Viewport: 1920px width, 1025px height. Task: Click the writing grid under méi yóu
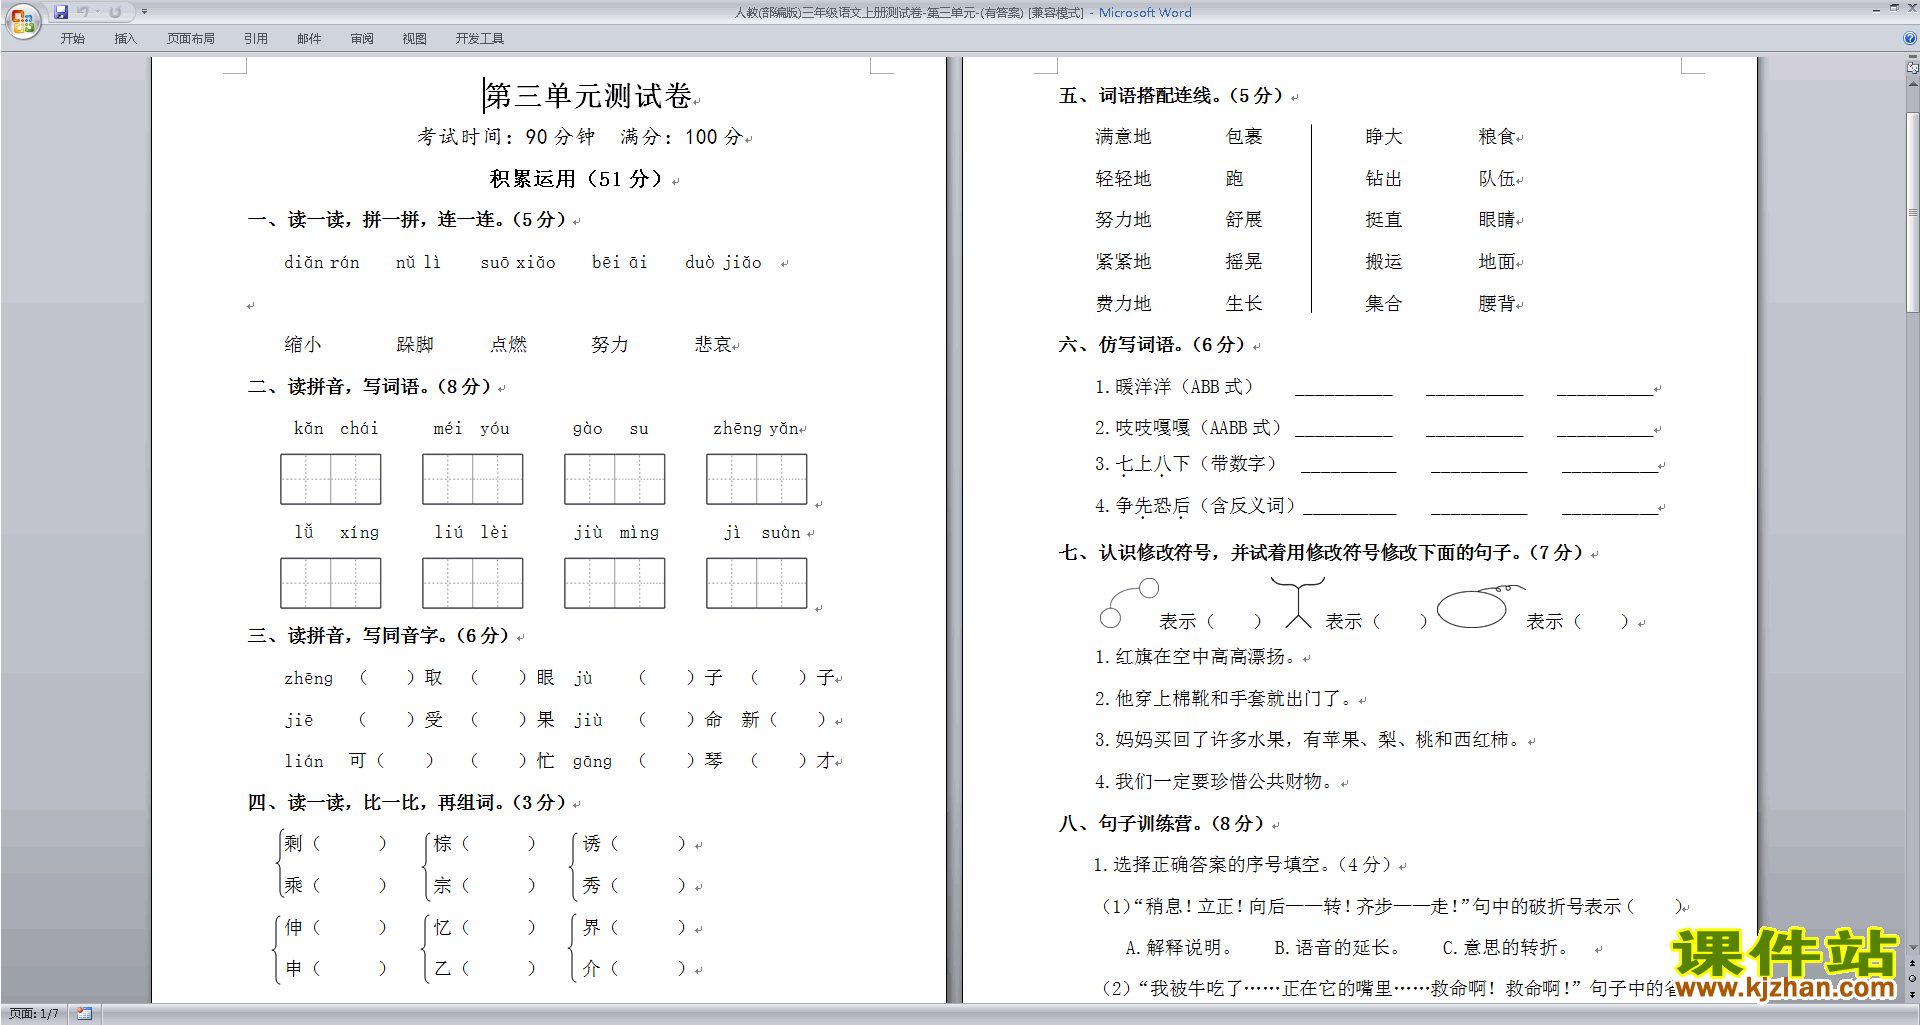(473, 479)
